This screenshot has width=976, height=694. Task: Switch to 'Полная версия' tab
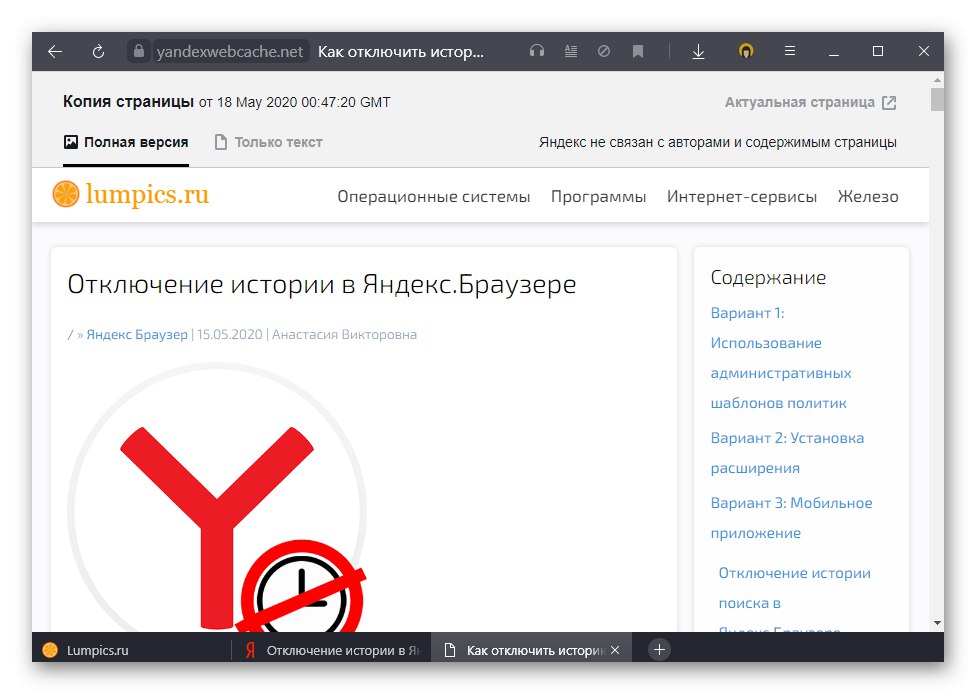pyautogui.click(x=126, y=143)
